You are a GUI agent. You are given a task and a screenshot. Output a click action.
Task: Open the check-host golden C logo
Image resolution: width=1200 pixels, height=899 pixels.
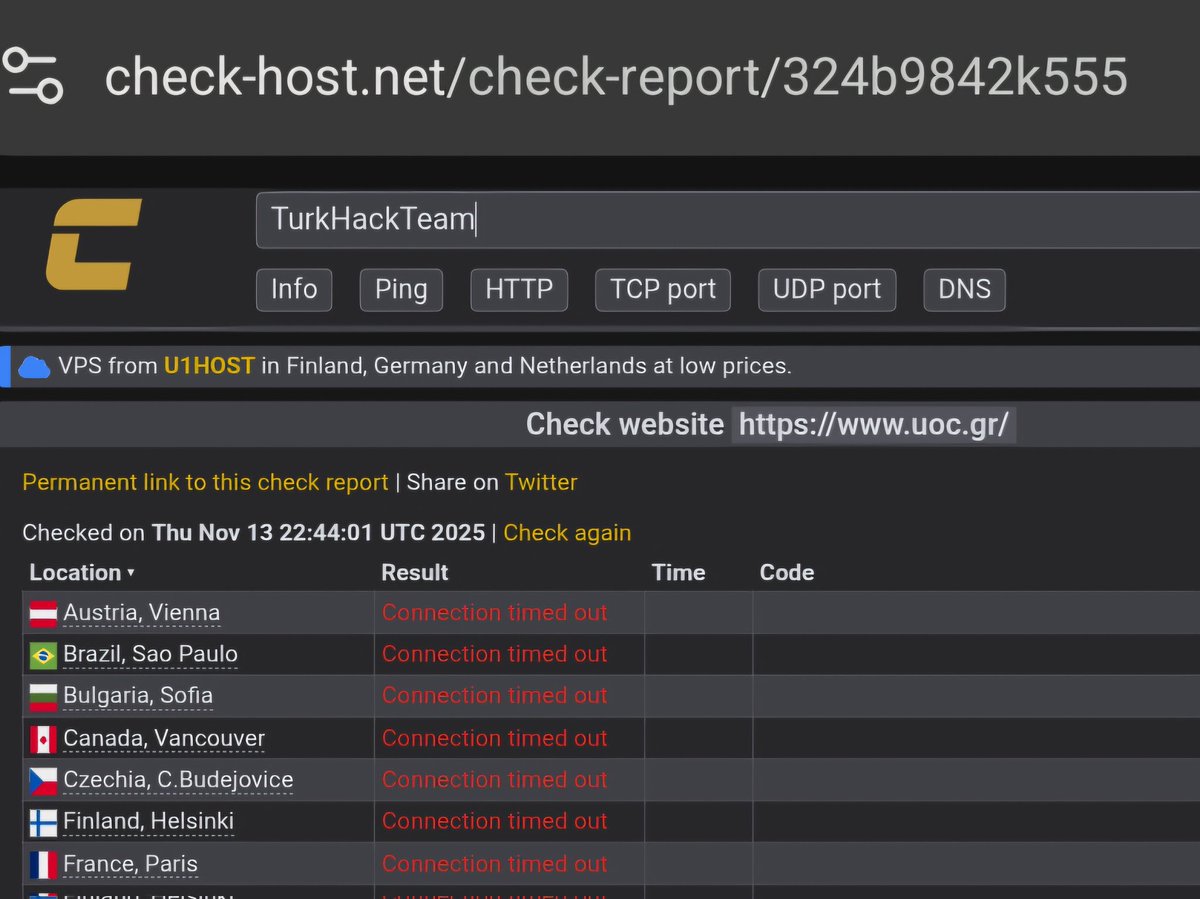[x=94, y=244]
